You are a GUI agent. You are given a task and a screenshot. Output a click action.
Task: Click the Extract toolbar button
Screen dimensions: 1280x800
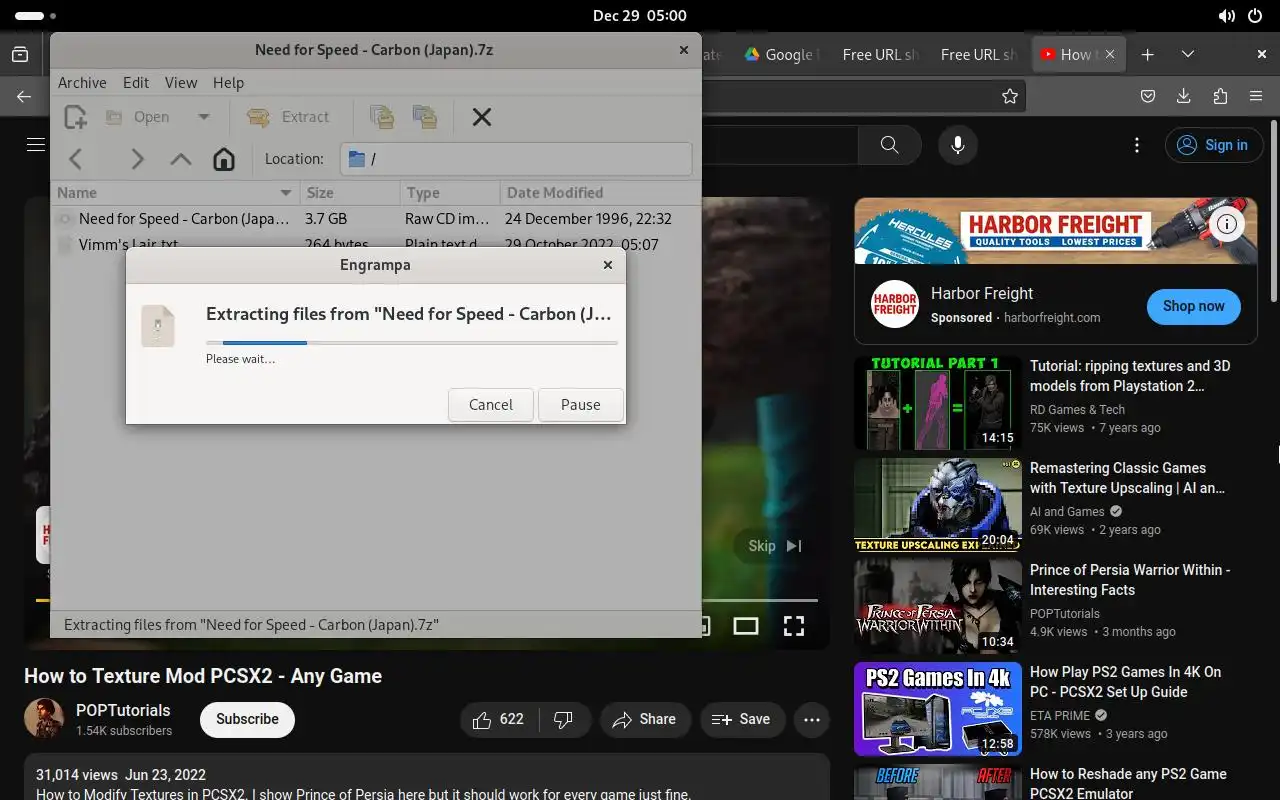click(288, 117)
